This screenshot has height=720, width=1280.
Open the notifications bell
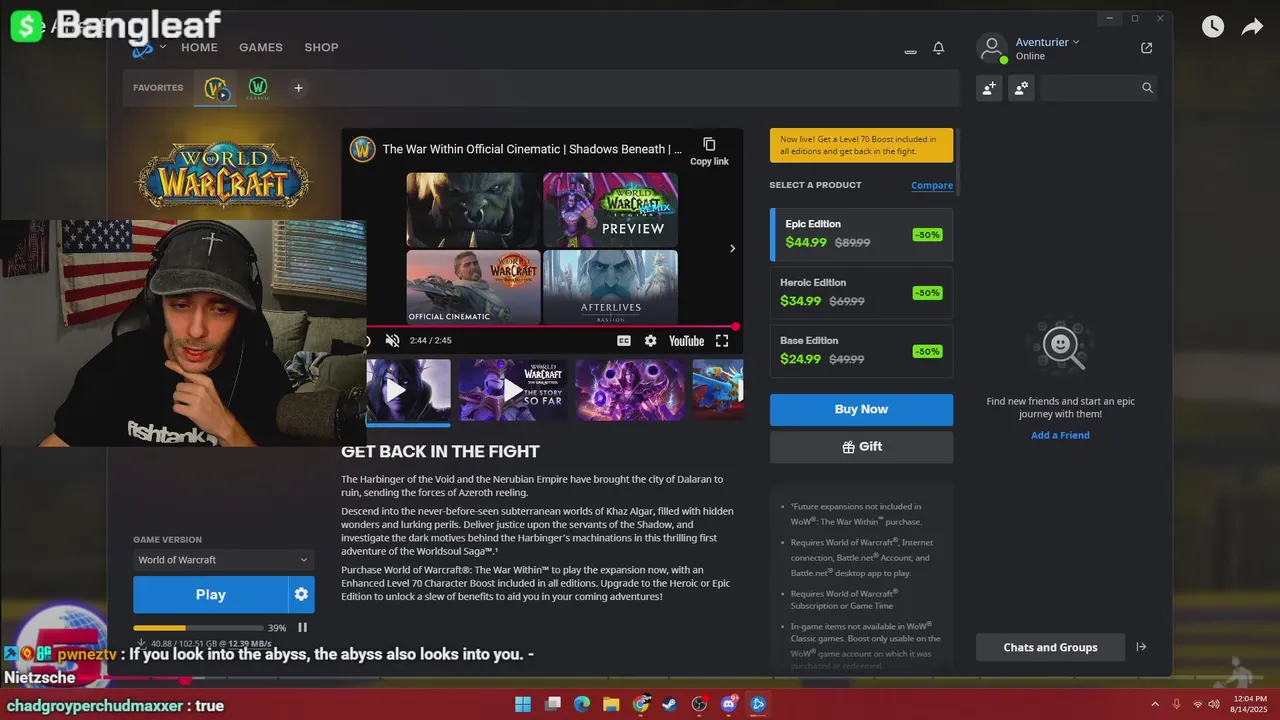coord(939,48)
